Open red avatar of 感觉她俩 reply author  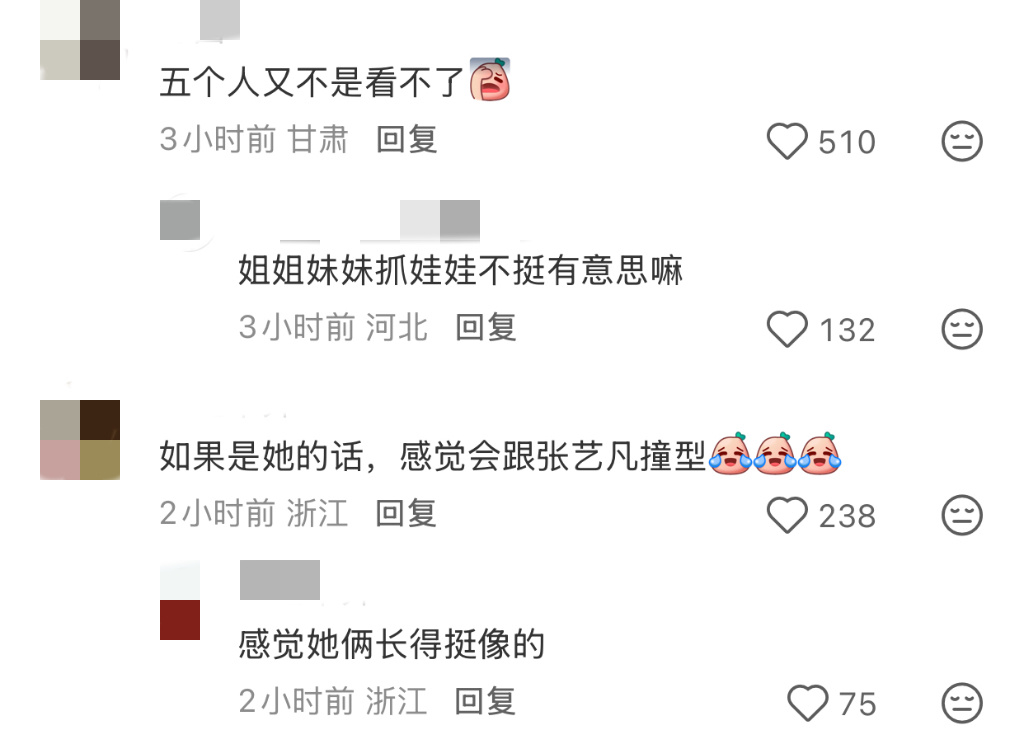pos(180,600)
